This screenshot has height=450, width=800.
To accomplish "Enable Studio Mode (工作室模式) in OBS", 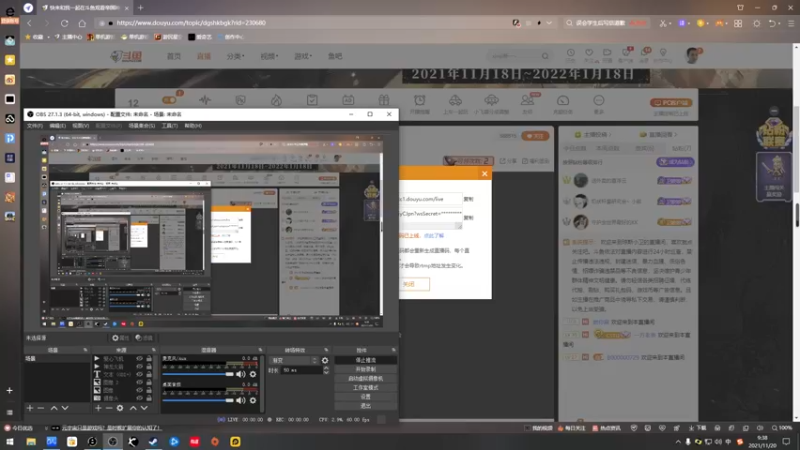I will coord(365,388).
